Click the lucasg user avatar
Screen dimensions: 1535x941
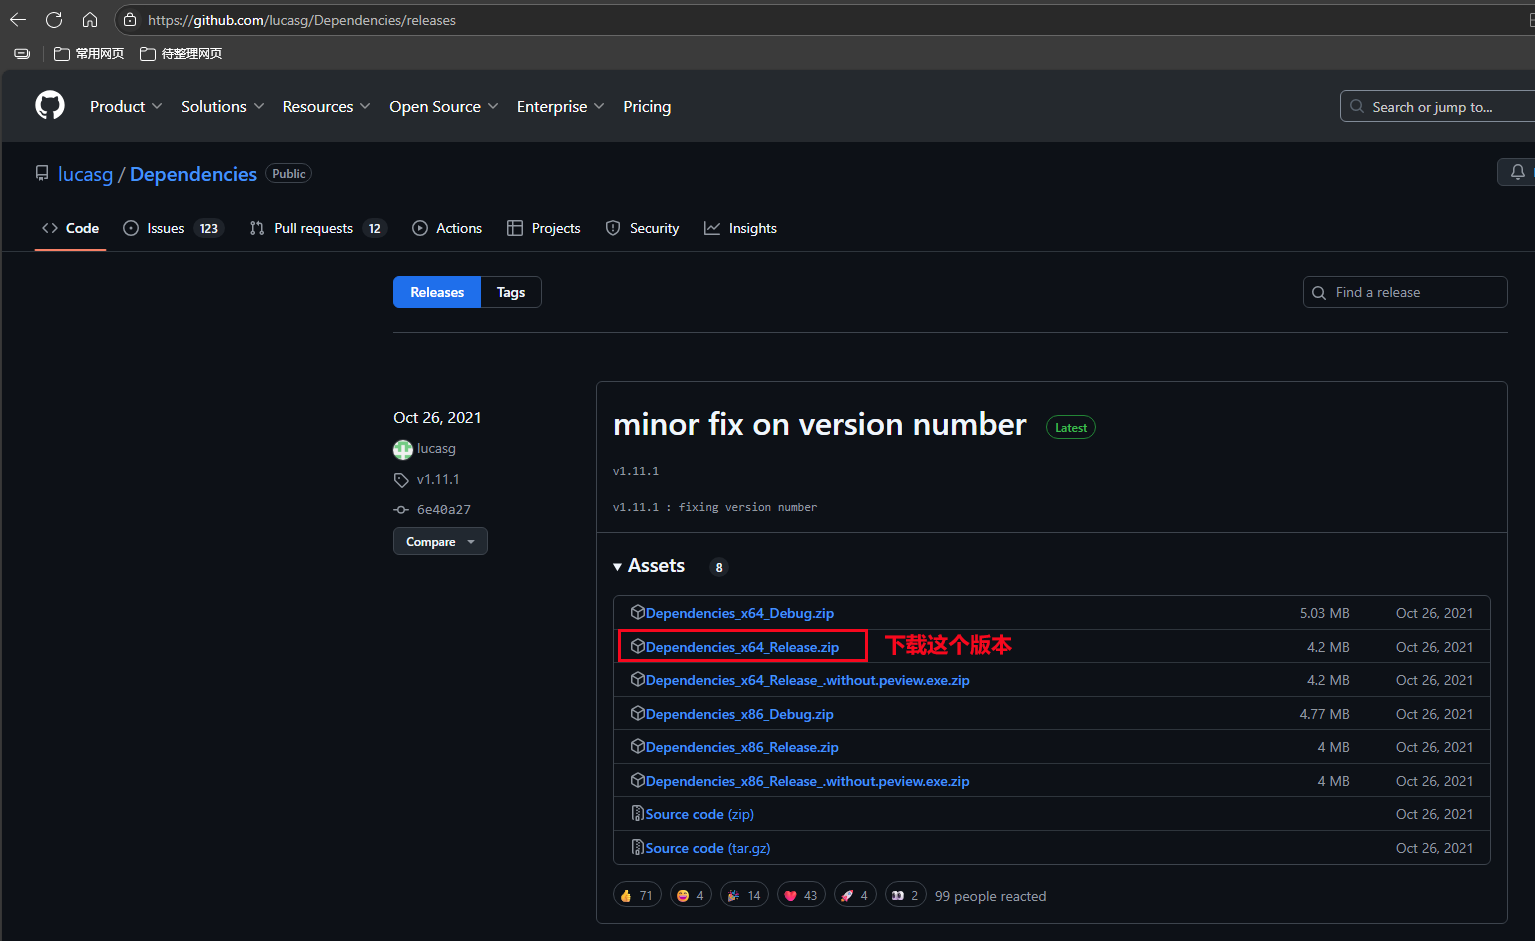pyautogui.click(x=403, y=449)
